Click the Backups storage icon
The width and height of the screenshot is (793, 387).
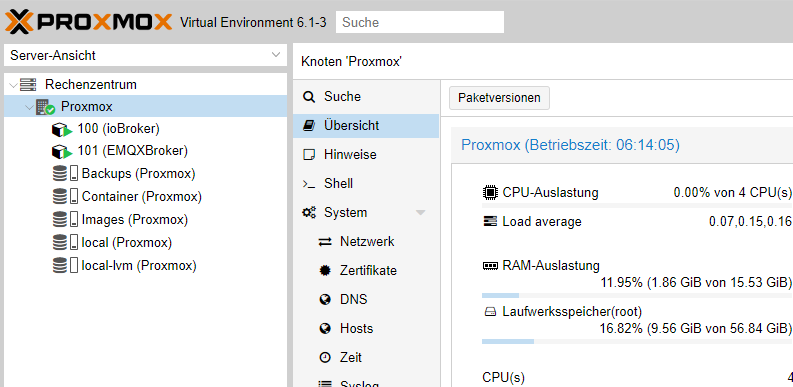coord(65,174)
